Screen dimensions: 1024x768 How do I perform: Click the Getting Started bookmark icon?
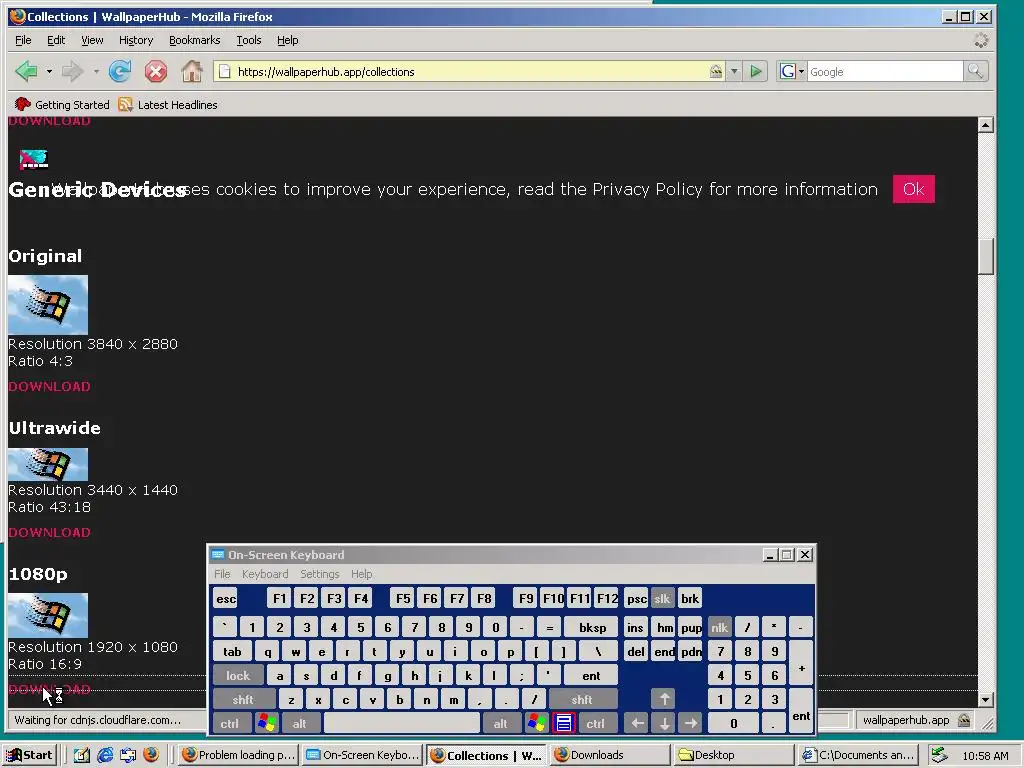click(x=23, y=104)
